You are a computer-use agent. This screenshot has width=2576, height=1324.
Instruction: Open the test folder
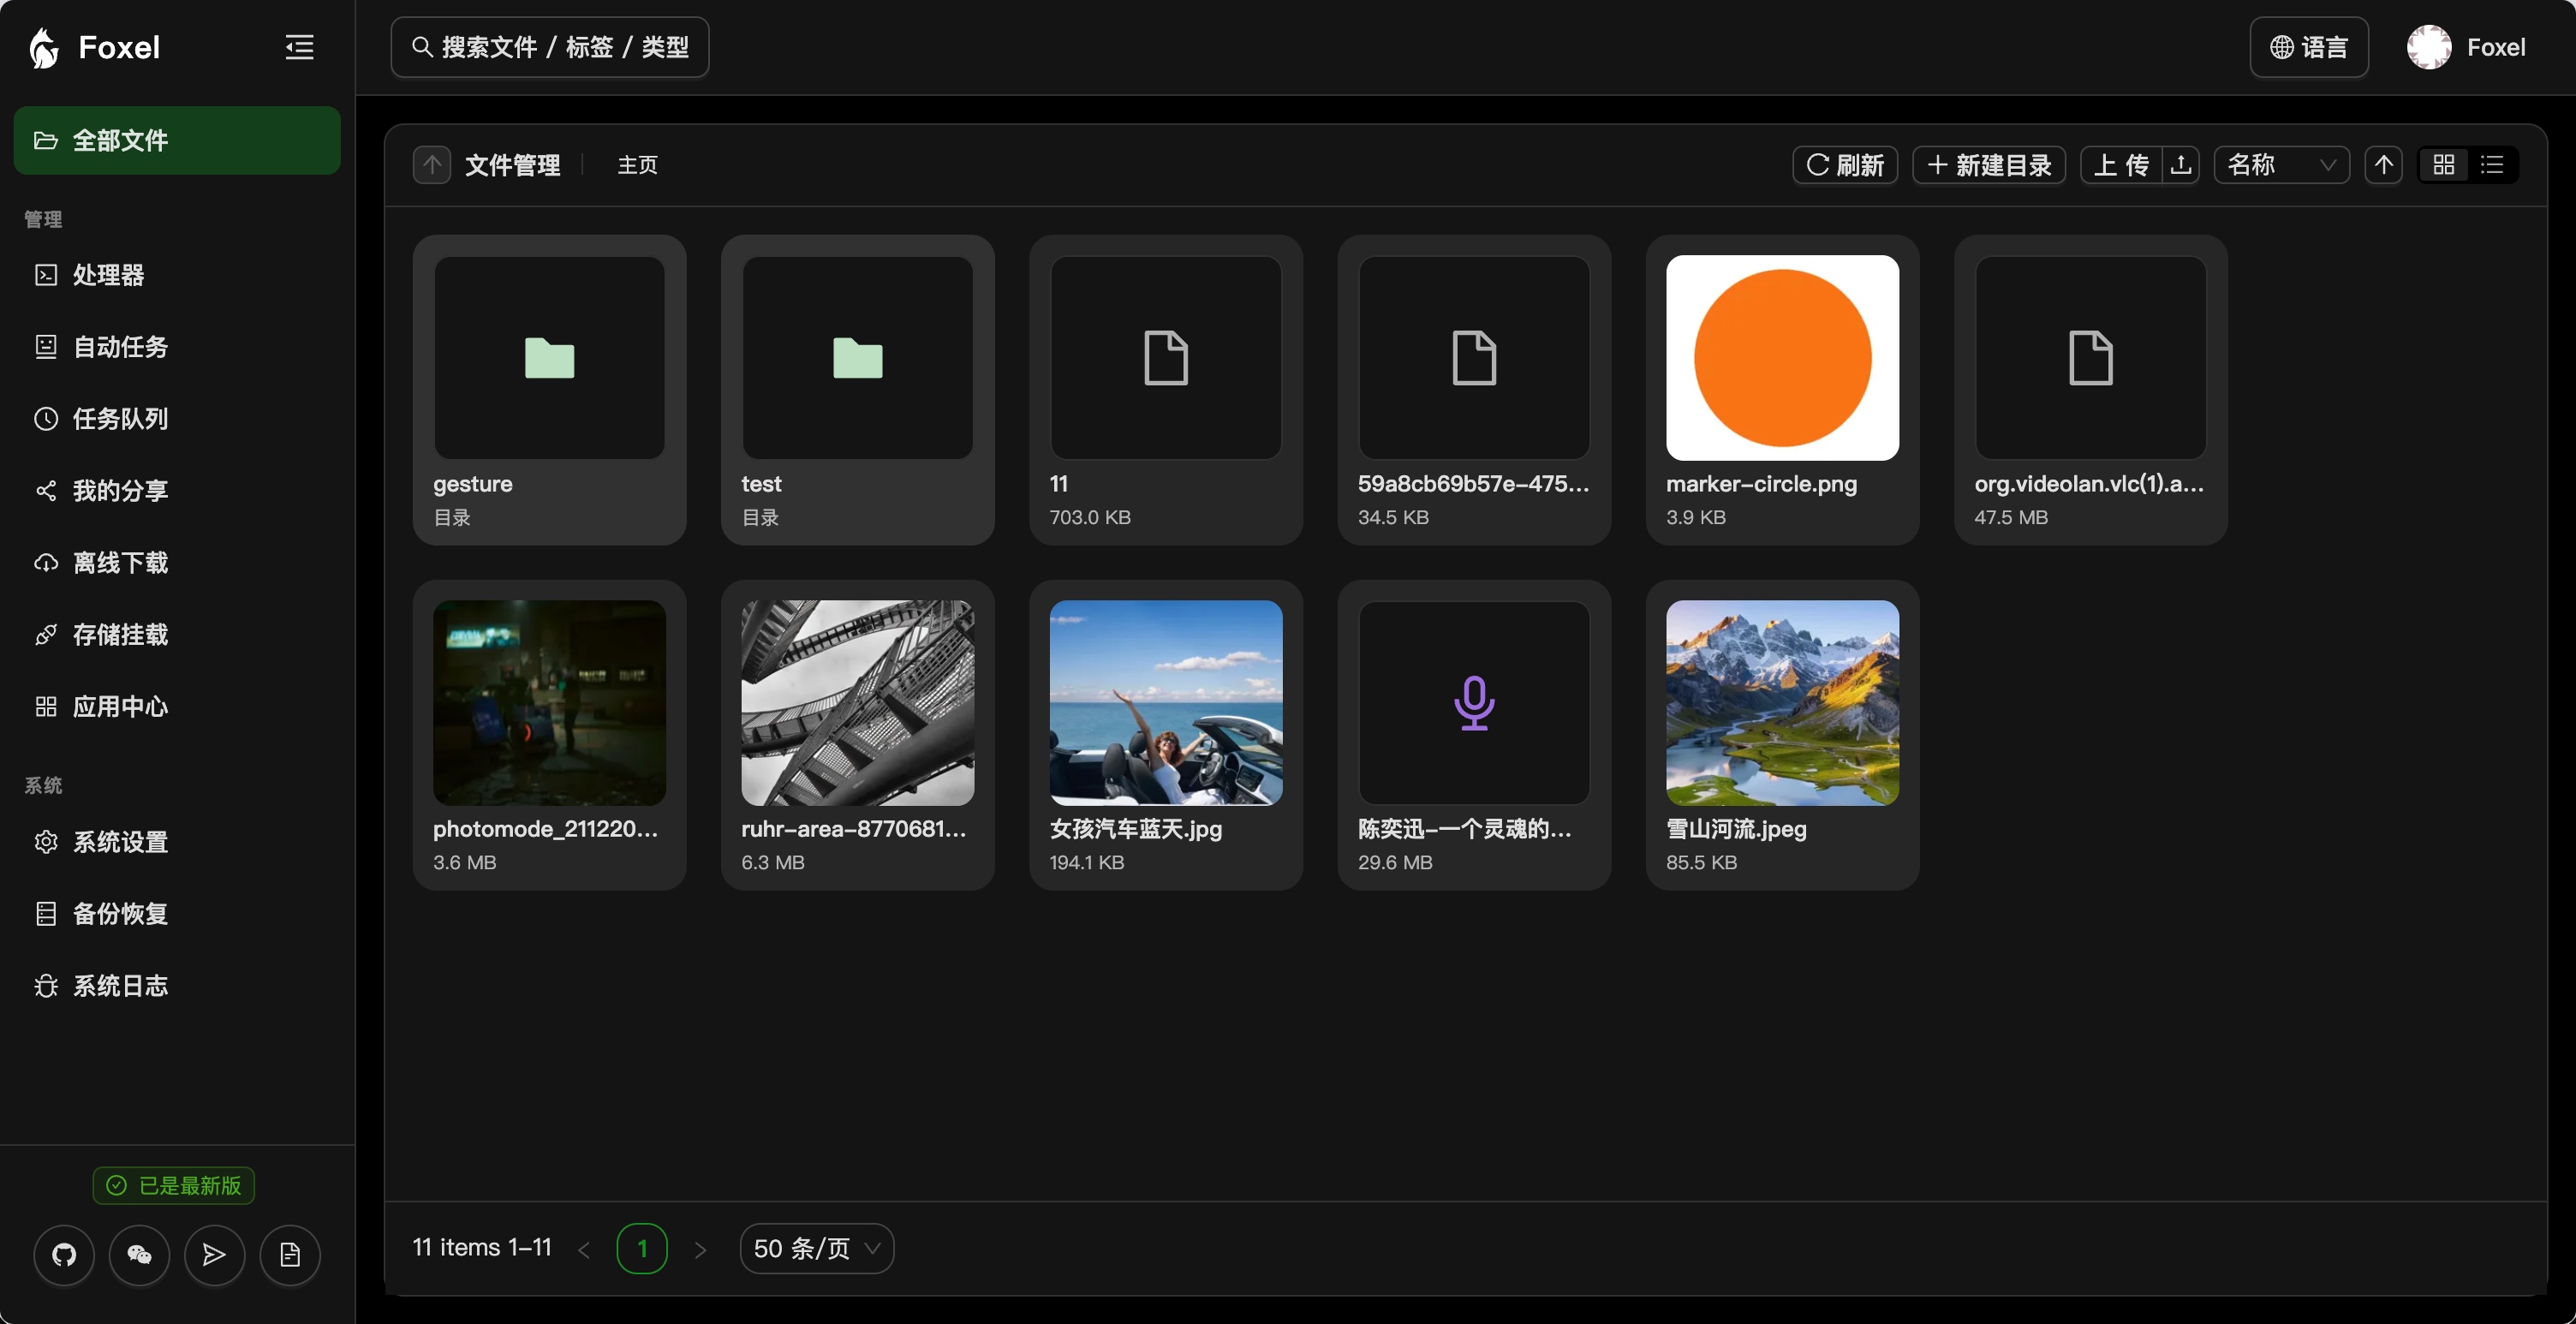point(858,390)
